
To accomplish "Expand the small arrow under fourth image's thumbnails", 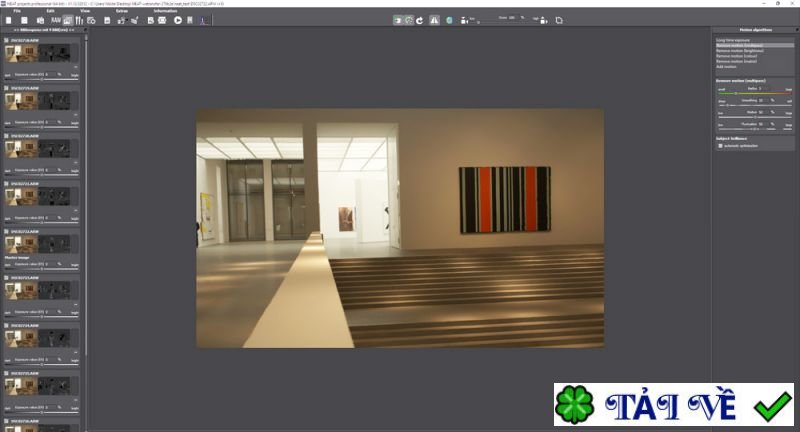I will [76, 210].
